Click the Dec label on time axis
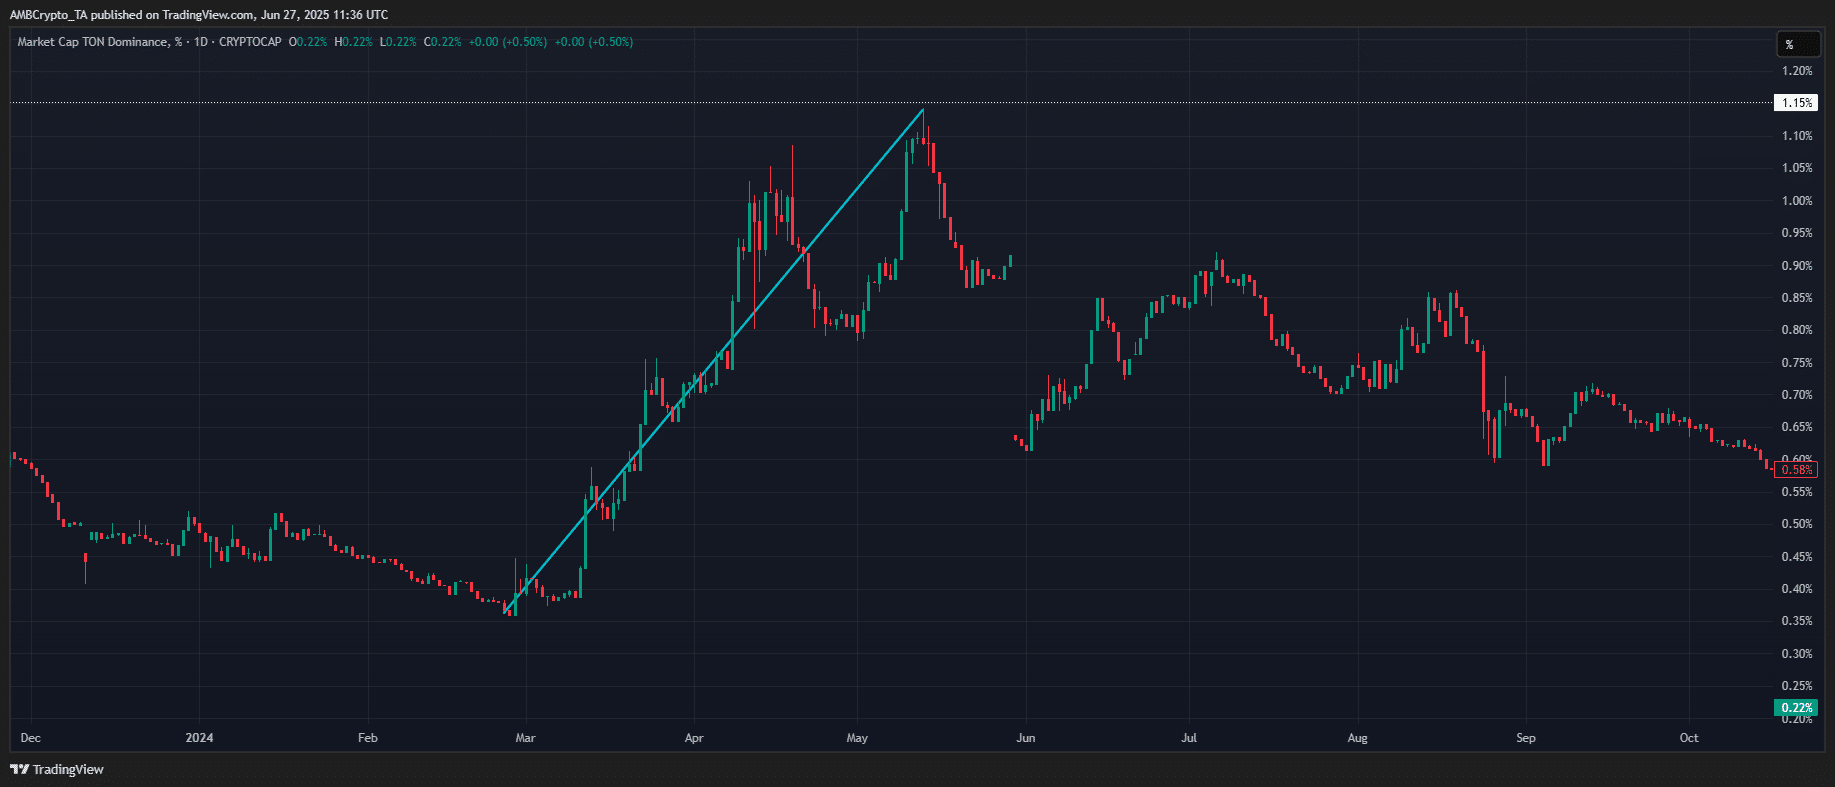Image resolution: width=1835 pixels, height=787 pixels. click(x=31, y=738)
